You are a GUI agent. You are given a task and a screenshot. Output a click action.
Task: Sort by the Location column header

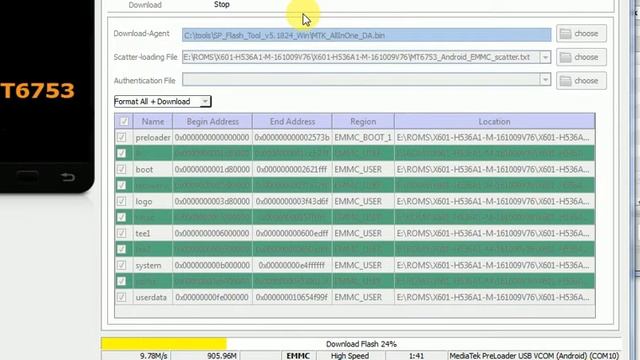494,122
